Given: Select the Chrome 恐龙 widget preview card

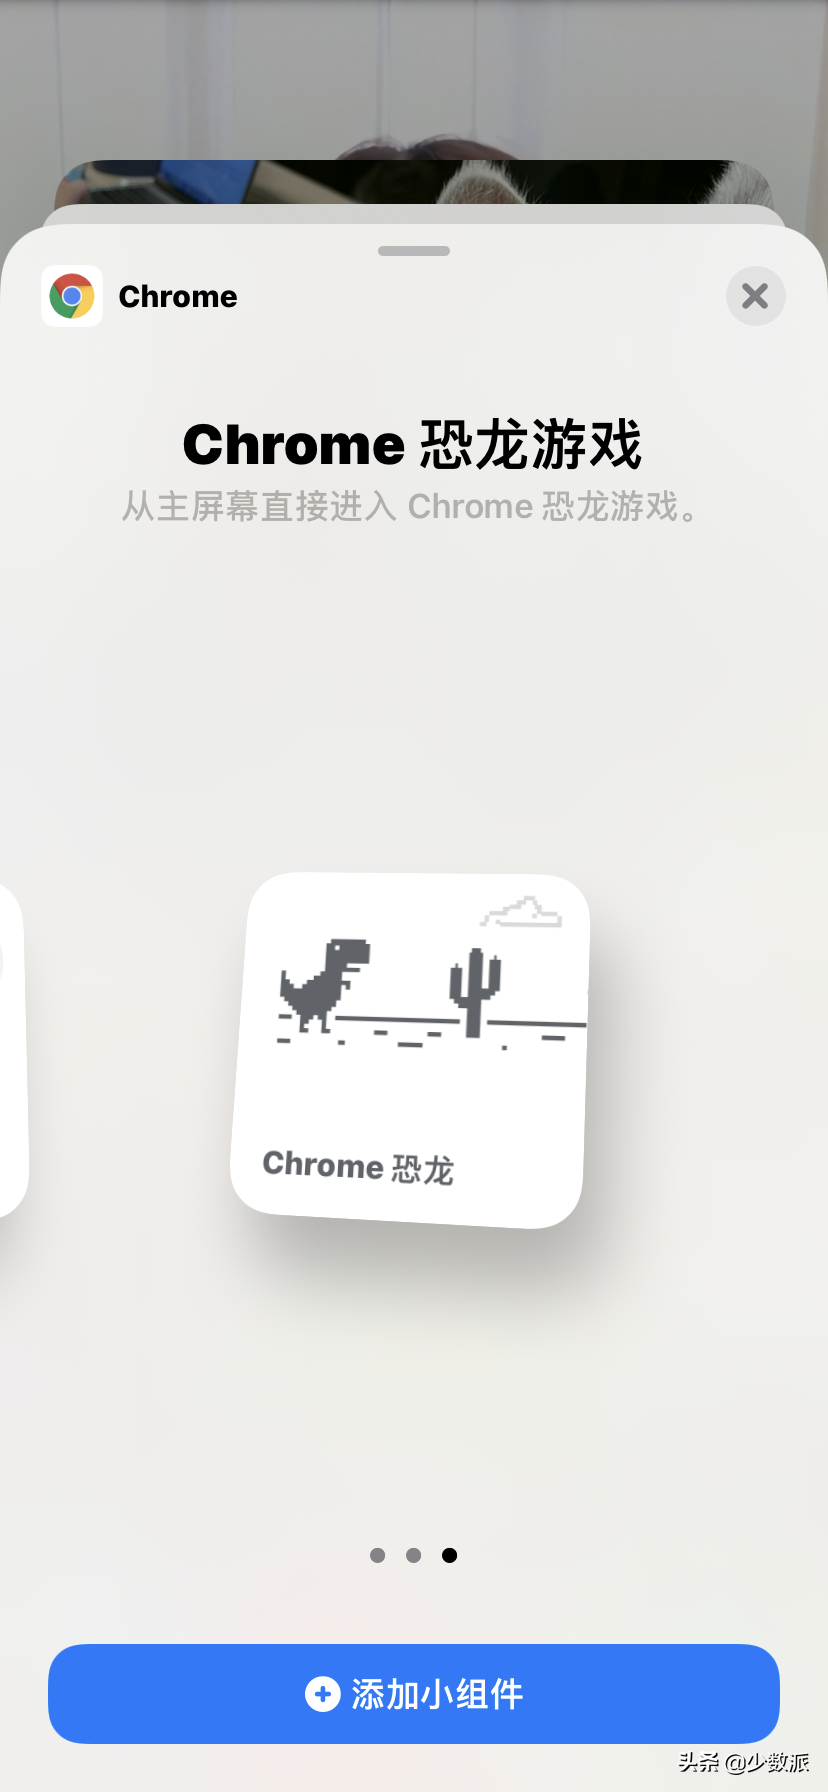Looking at the screenshot, I should point(409,1050).
